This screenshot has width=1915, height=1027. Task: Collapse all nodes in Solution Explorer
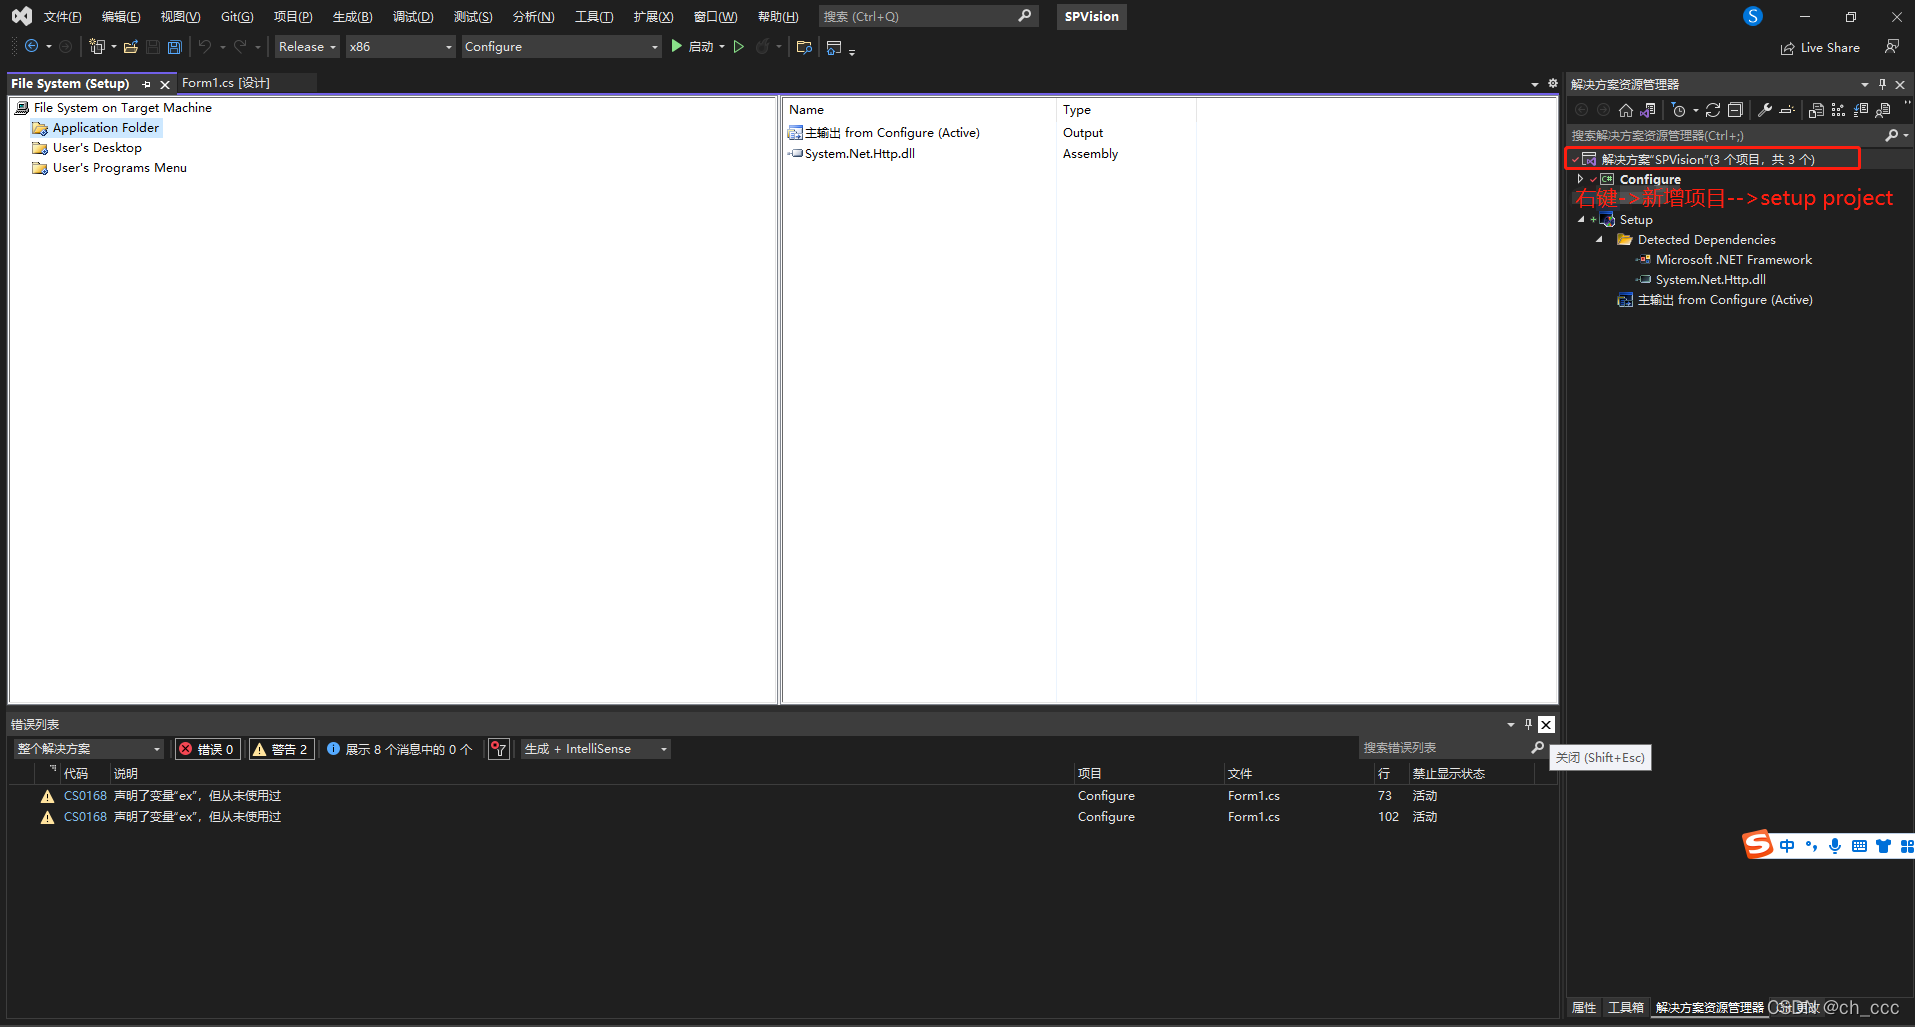pos(1735,110)
